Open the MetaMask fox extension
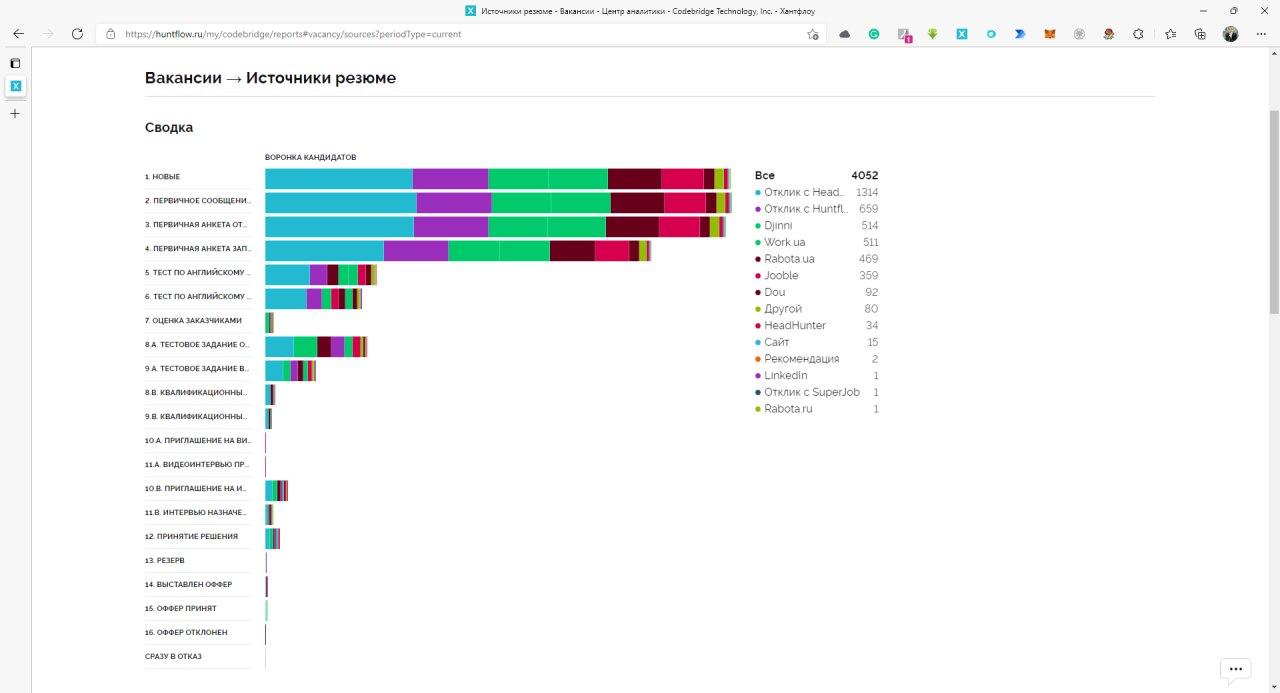 [x=1050, y=34]
